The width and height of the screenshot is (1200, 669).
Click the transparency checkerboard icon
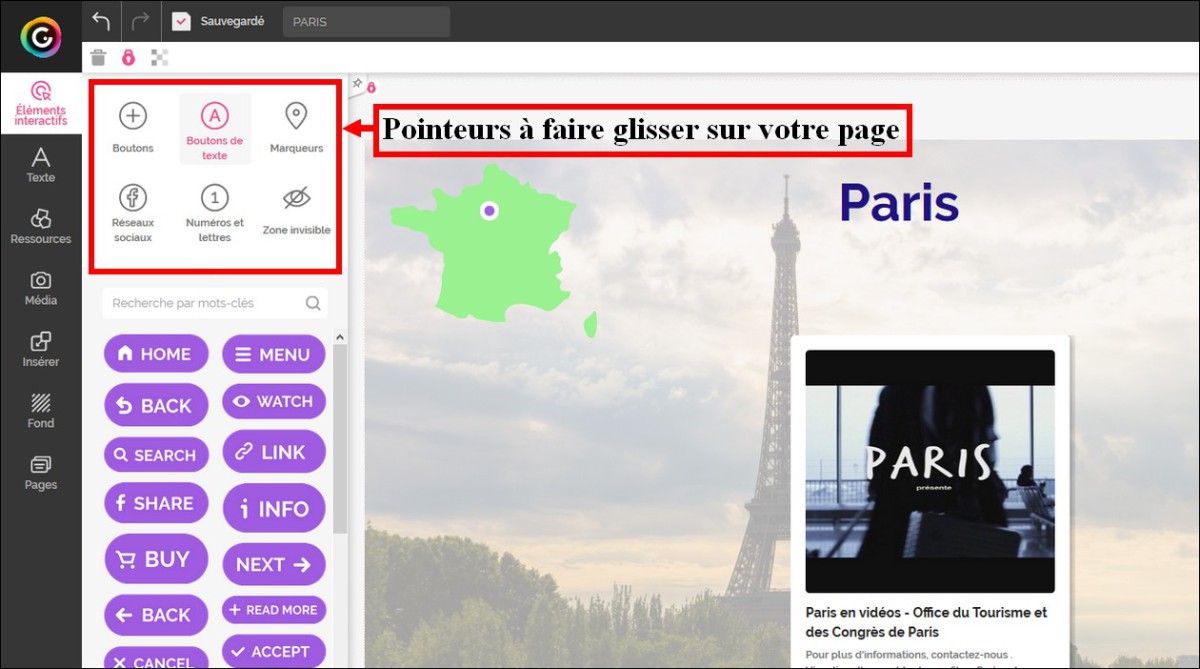coord(159,57)
